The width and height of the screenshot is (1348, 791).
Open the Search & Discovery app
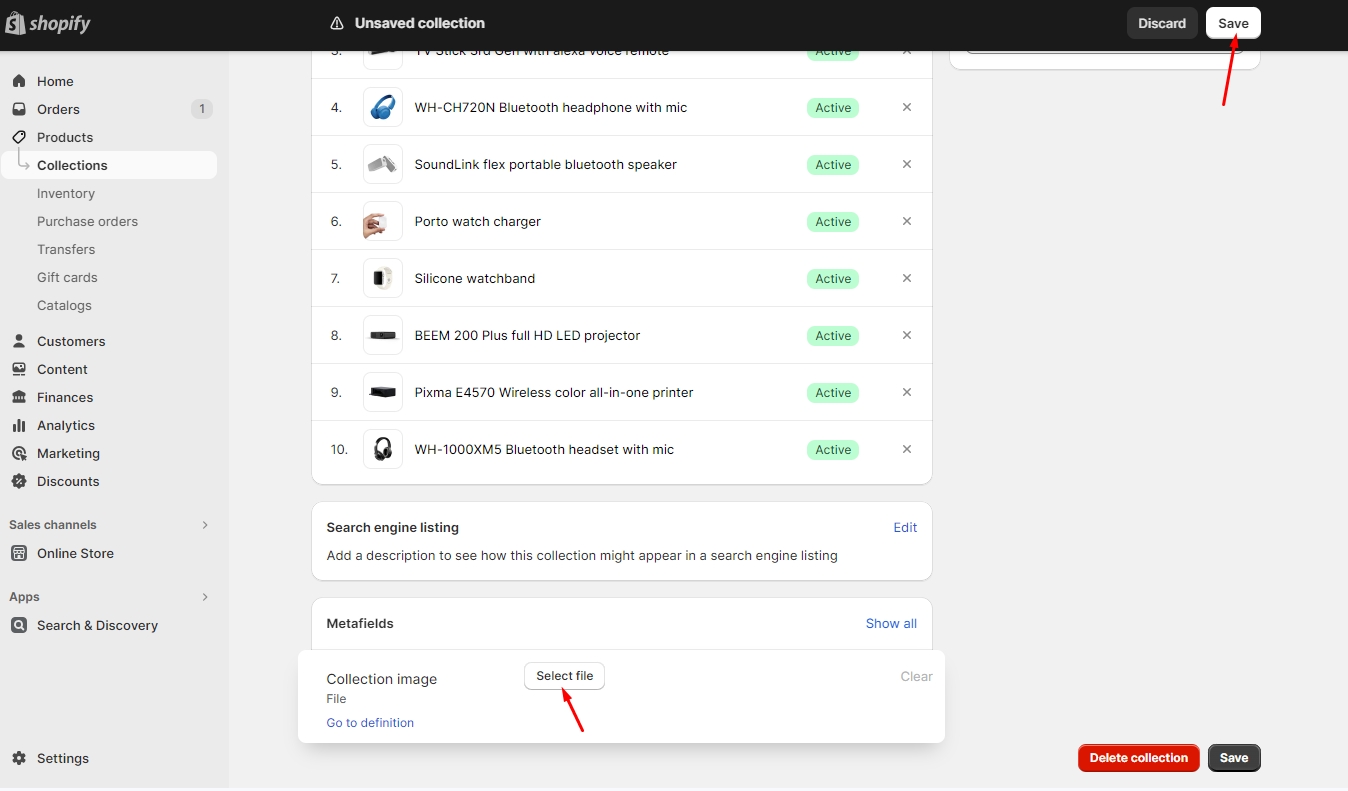[x=97, y=625]
